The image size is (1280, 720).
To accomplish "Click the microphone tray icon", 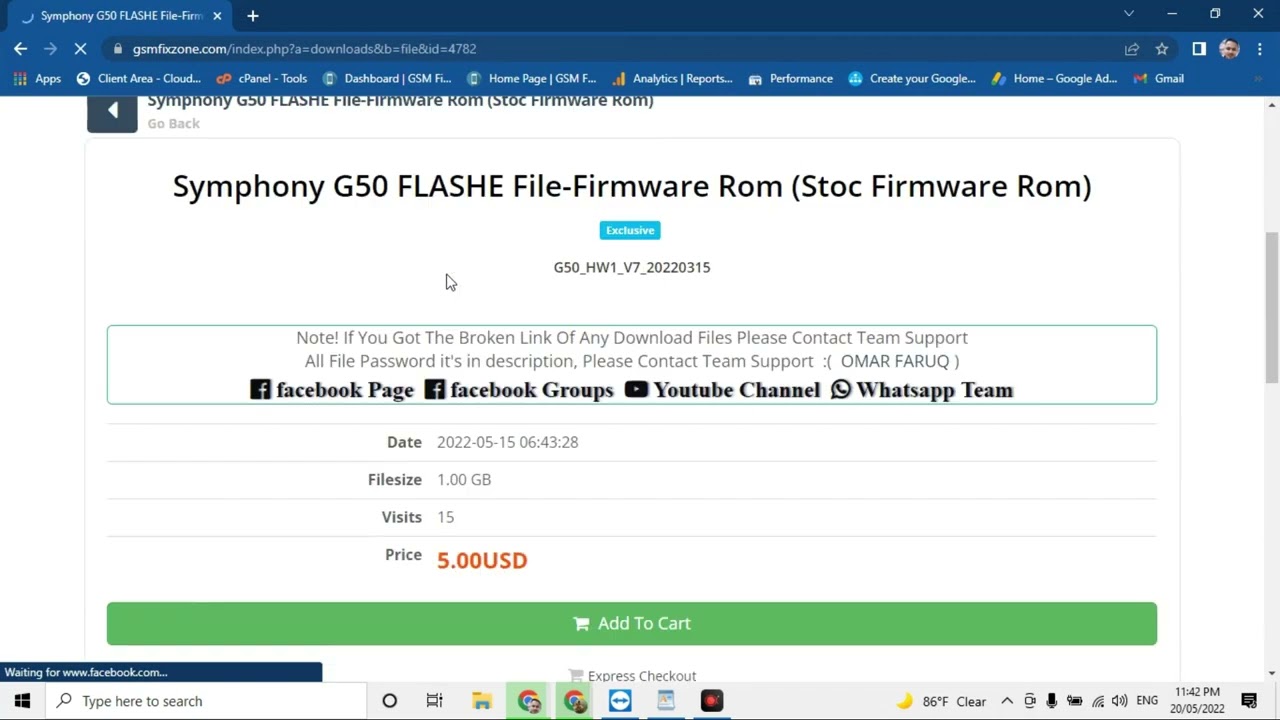I will pos(1052,701).
